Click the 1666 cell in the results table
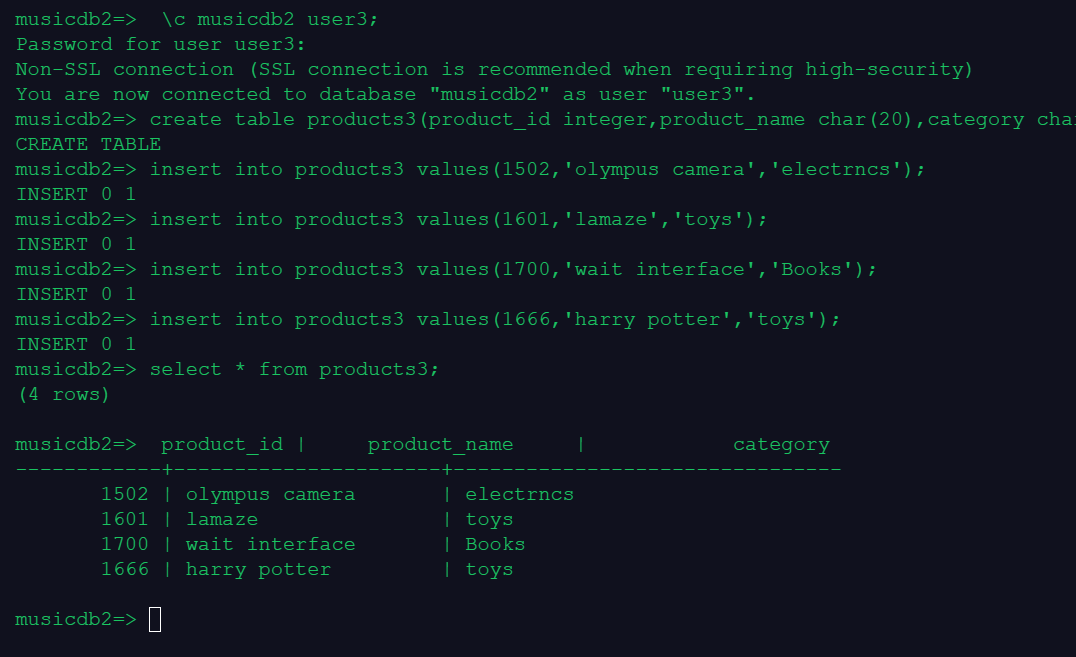This screenshot has height=657, width=1076. (124, 569)
